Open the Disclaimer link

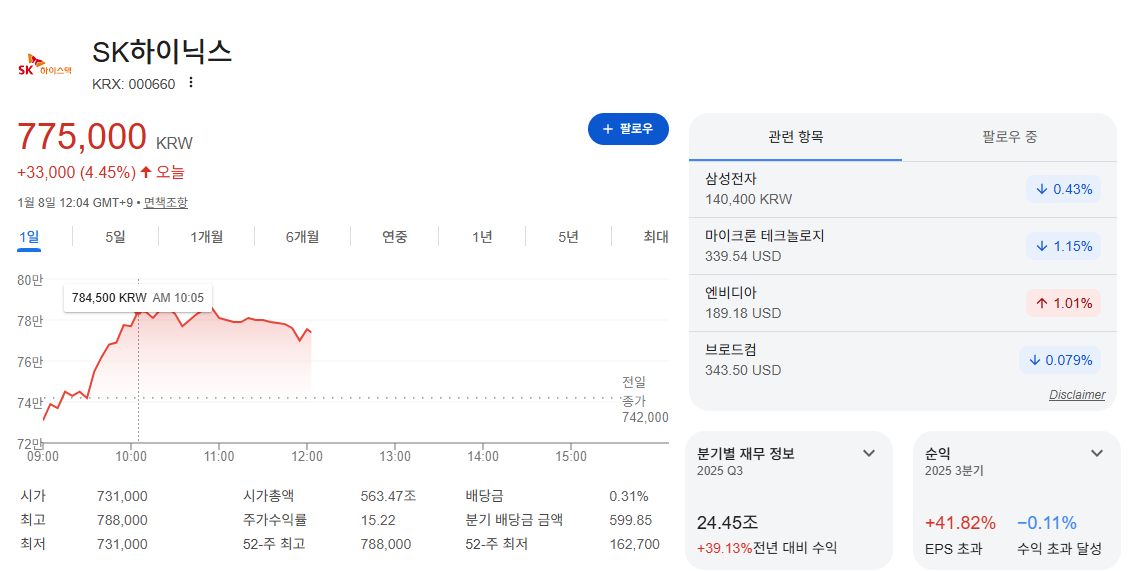tap(1077, 395)
